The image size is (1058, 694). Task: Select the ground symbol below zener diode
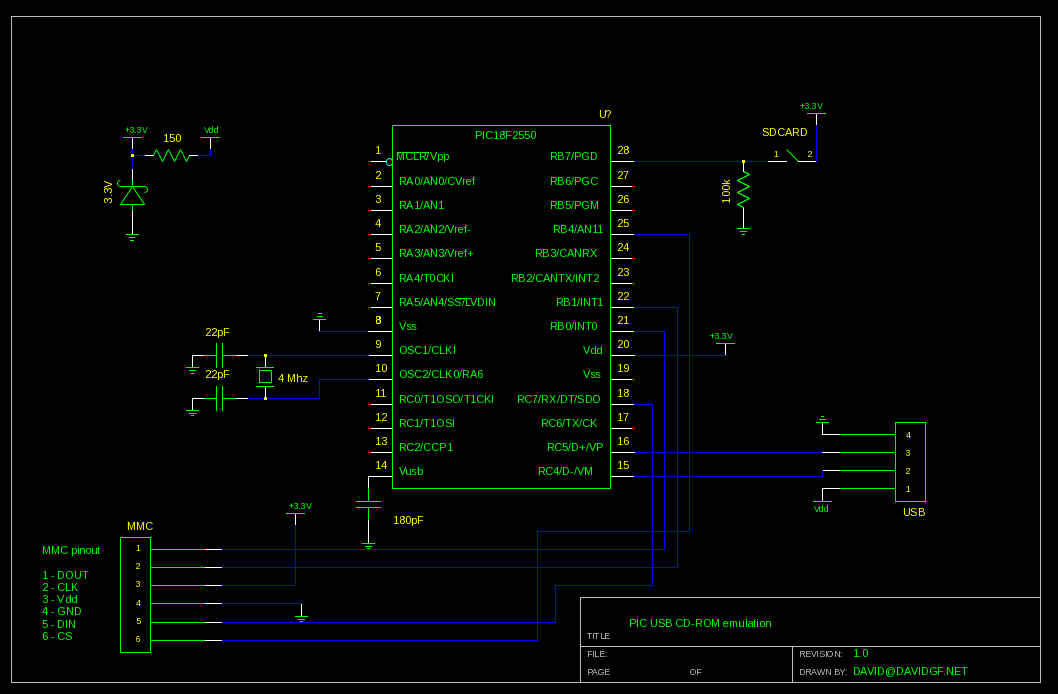pos(132,237)
